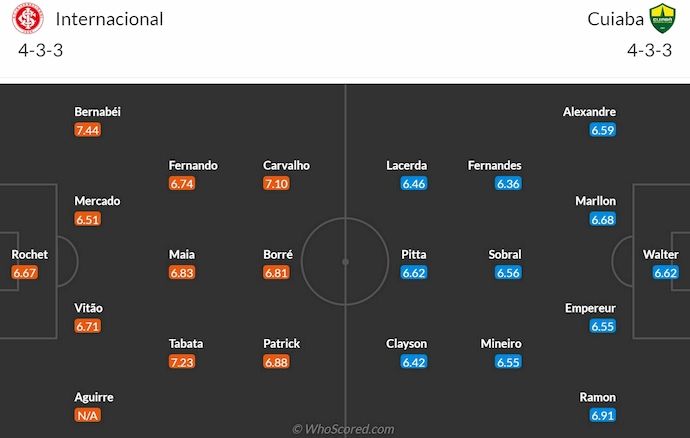Click the Internacional club crest icon

pyautogui.click(x=31, y=20)
